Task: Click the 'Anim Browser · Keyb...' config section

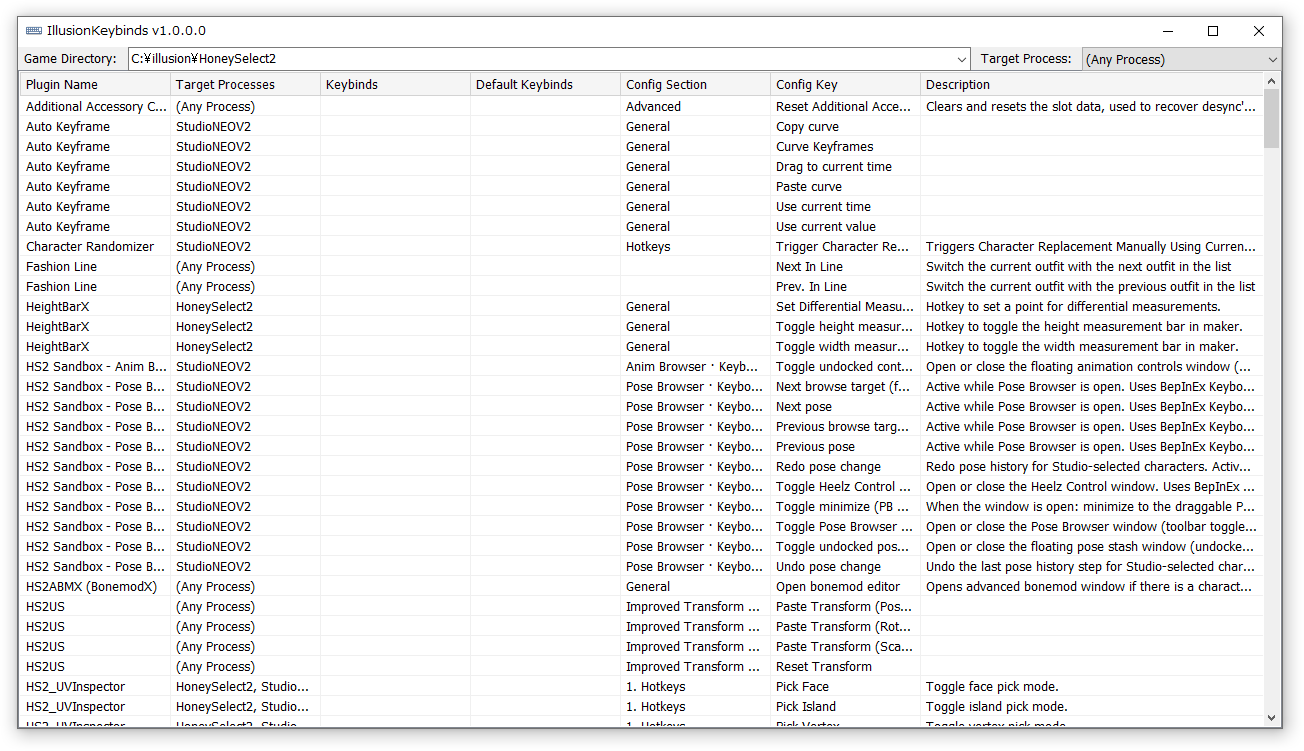Action: [696, 367]
